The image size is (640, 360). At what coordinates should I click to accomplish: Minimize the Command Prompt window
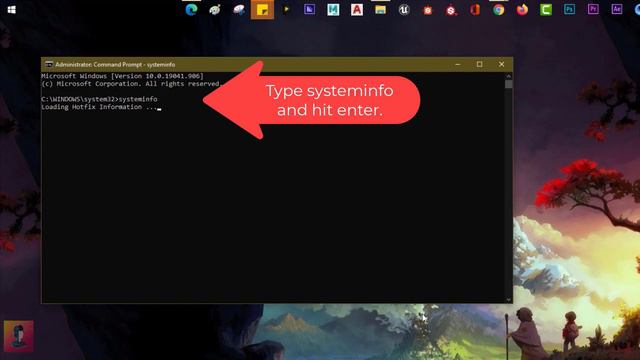(458, 64)
